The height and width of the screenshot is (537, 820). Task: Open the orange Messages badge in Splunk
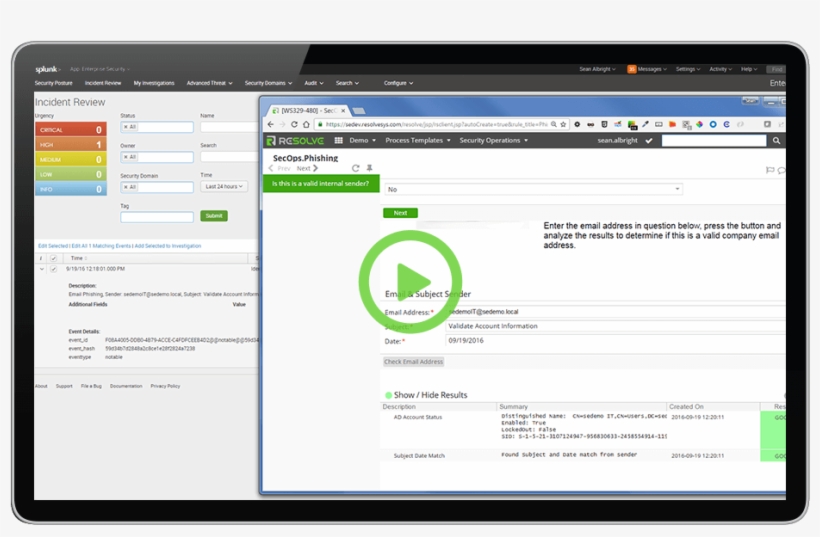click(x=632, y=69)
